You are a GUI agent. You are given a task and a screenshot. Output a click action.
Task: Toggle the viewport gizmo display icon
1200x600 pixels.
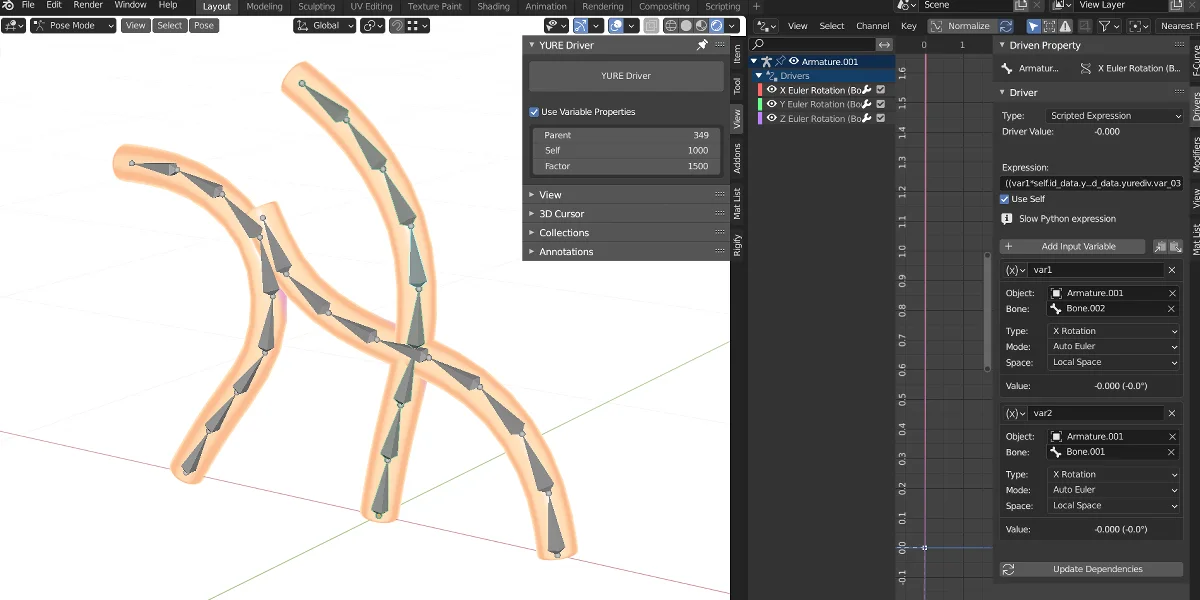click(x=580, y=25)
